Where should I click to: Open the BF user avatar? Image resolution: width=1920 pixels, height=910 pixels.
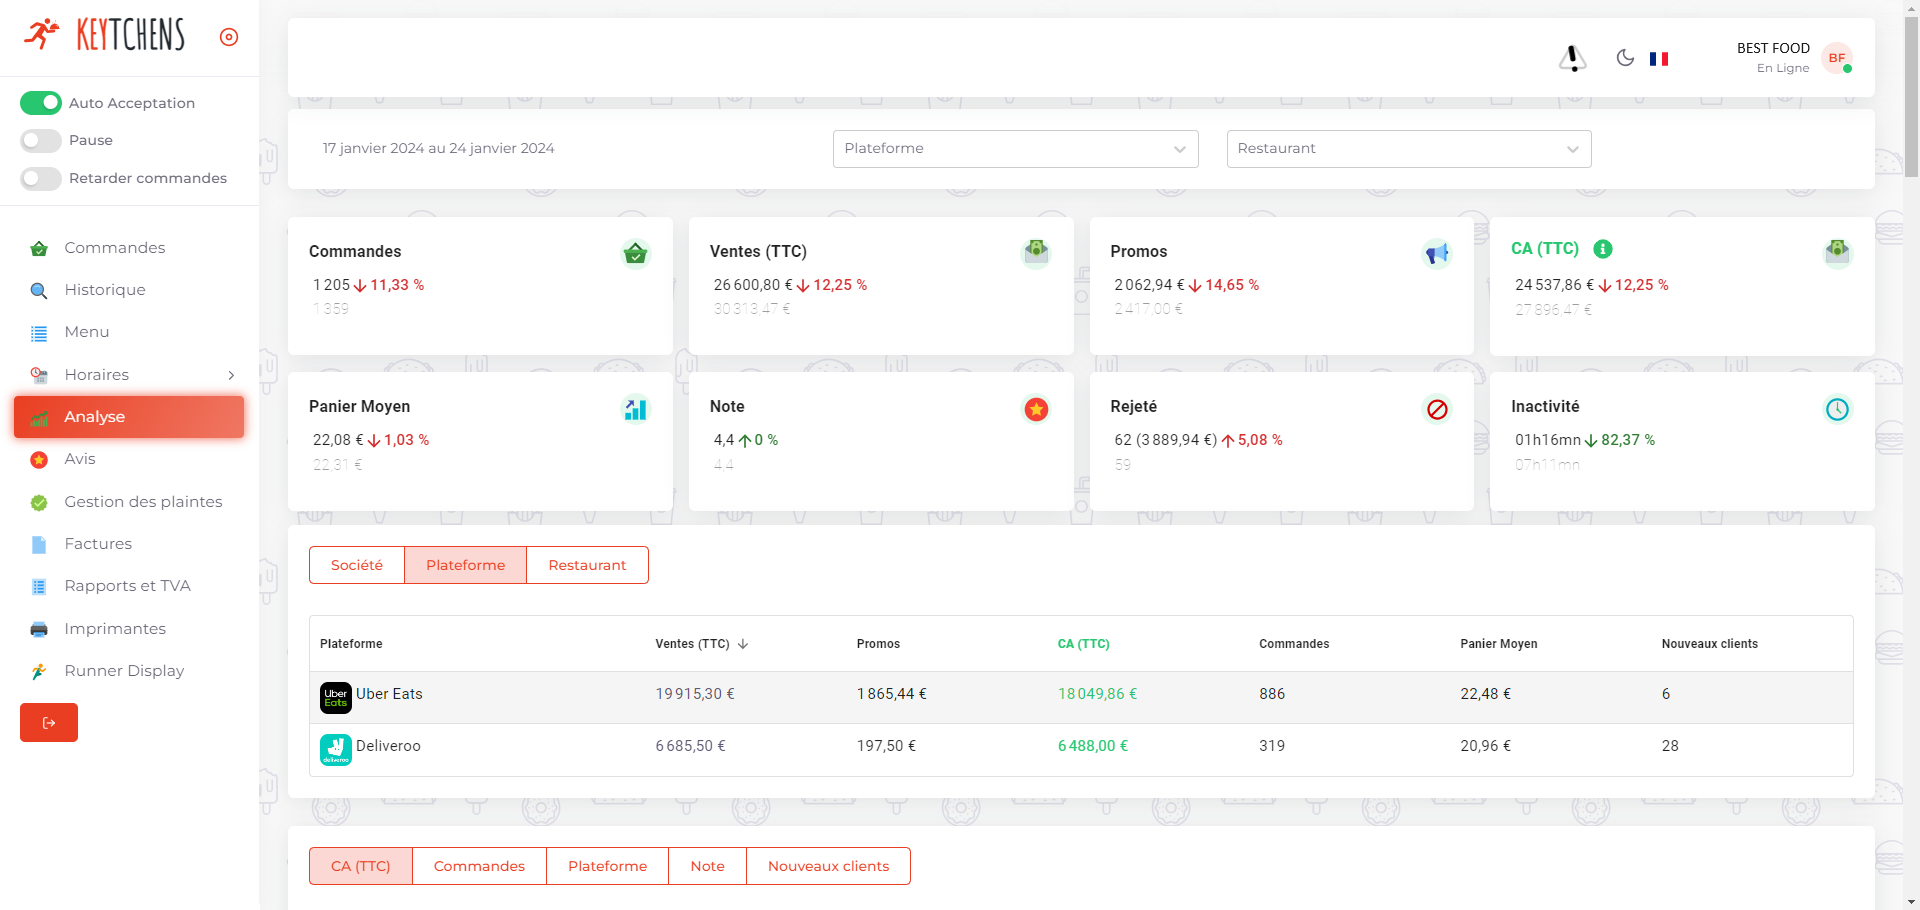(1837, 58)
